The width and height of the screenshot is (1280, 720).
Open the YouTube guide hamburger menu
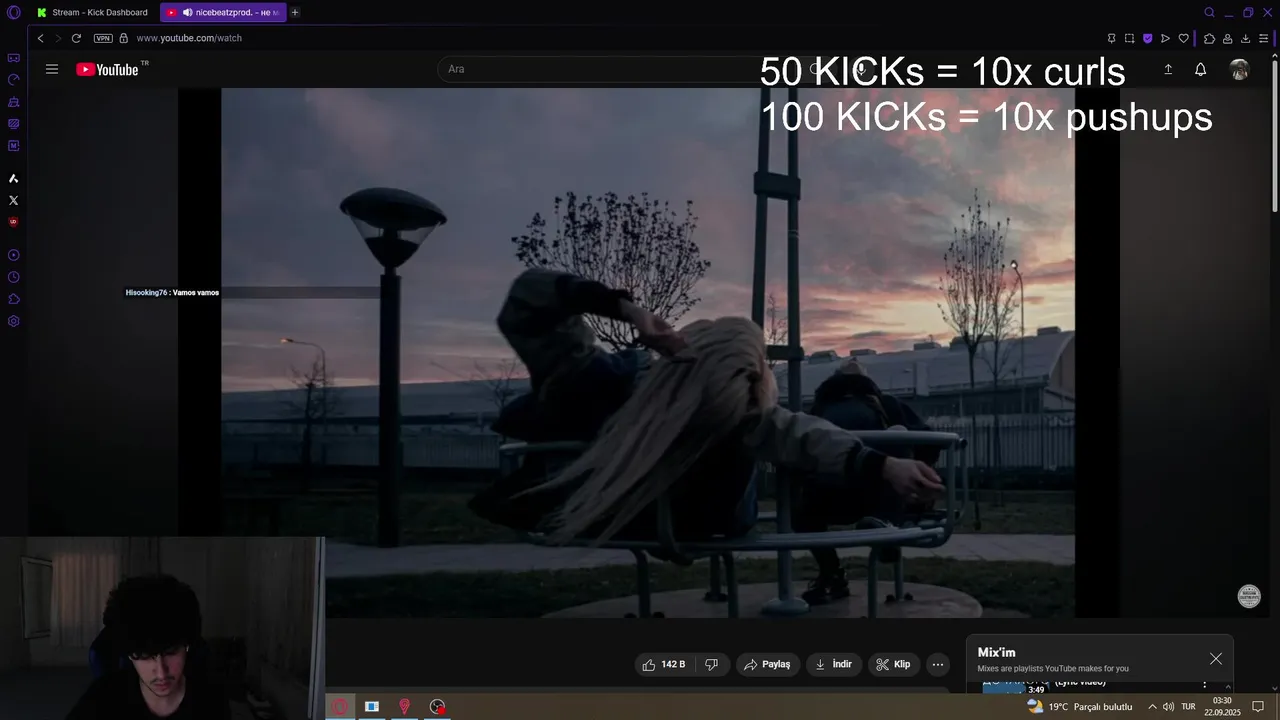click(52, 69)
